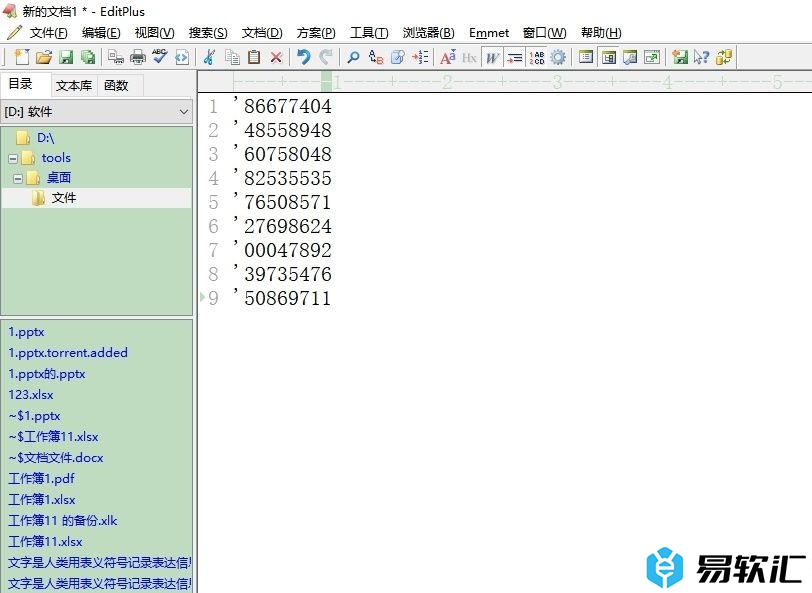Open the 浏览器(B) menu
Image resolution: width=812 pixels, height=593 pixels.
pos(428,33)
